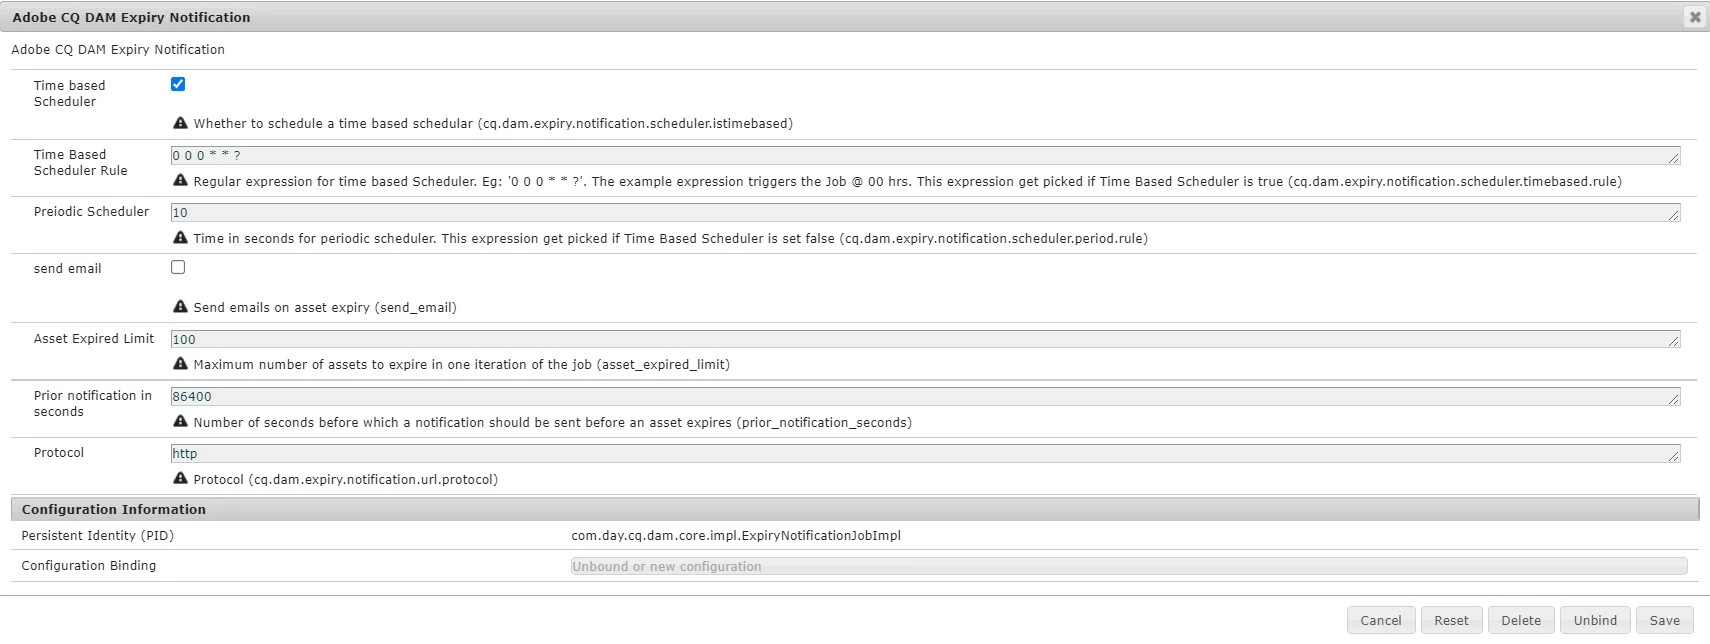Click the Time based Scheduler label
This screenshot has height=644, width=1710.
(69, 93)
